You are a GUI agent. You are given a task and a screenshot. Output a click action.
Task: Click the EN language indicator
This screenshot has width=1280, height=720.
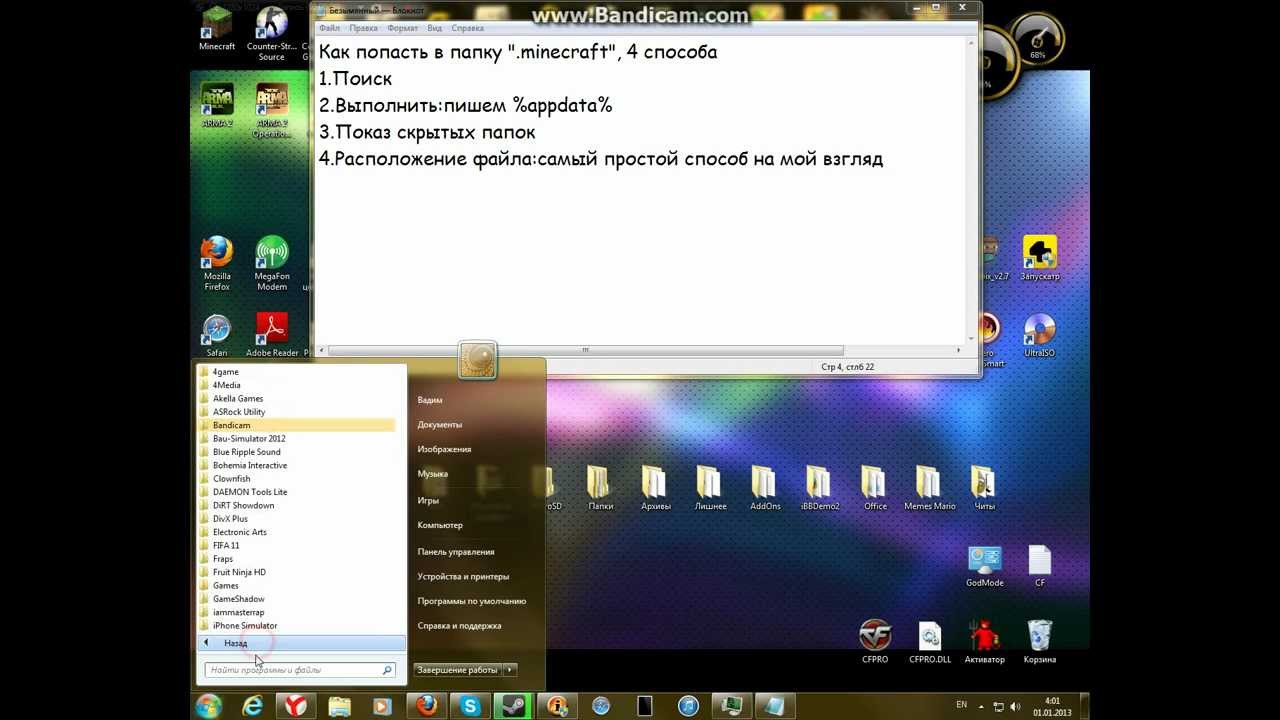click(x=962, y=705)
